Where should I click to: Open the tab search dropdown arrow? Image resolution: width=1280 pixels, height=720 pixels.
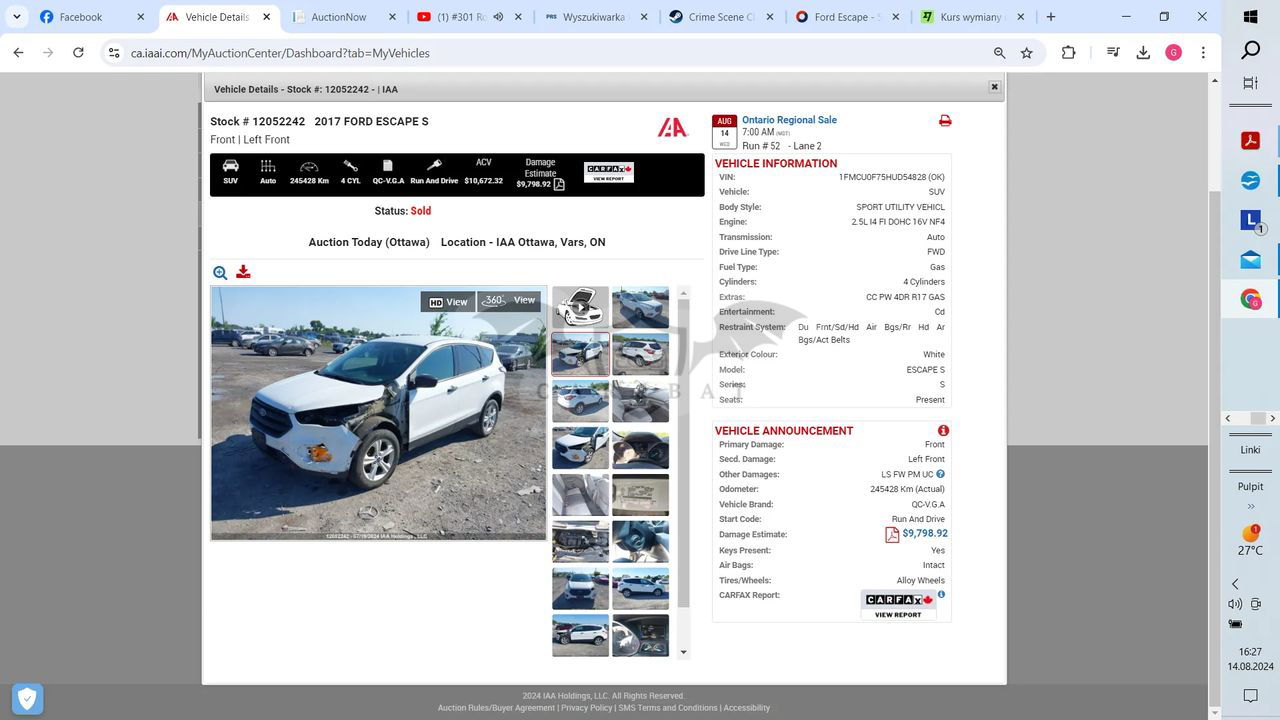[x=17, y=17]
